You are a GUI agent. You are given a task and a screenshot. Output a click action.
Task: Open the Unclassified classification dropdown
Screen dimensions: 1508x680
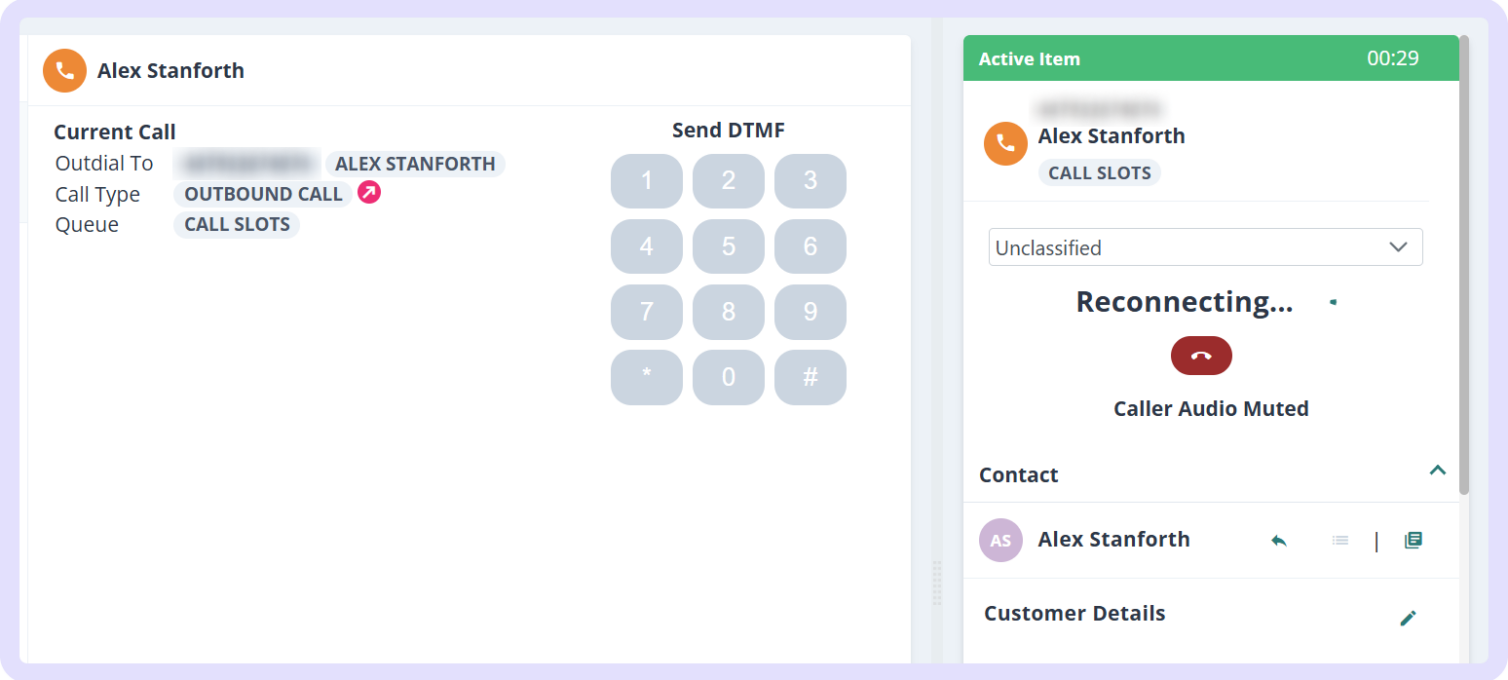[1205, 247]
